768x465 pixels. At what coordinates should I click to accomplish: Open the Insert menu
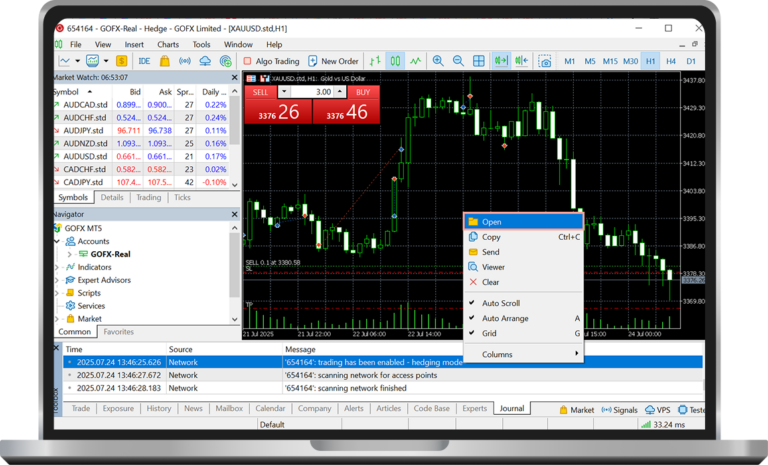(134, 45)
